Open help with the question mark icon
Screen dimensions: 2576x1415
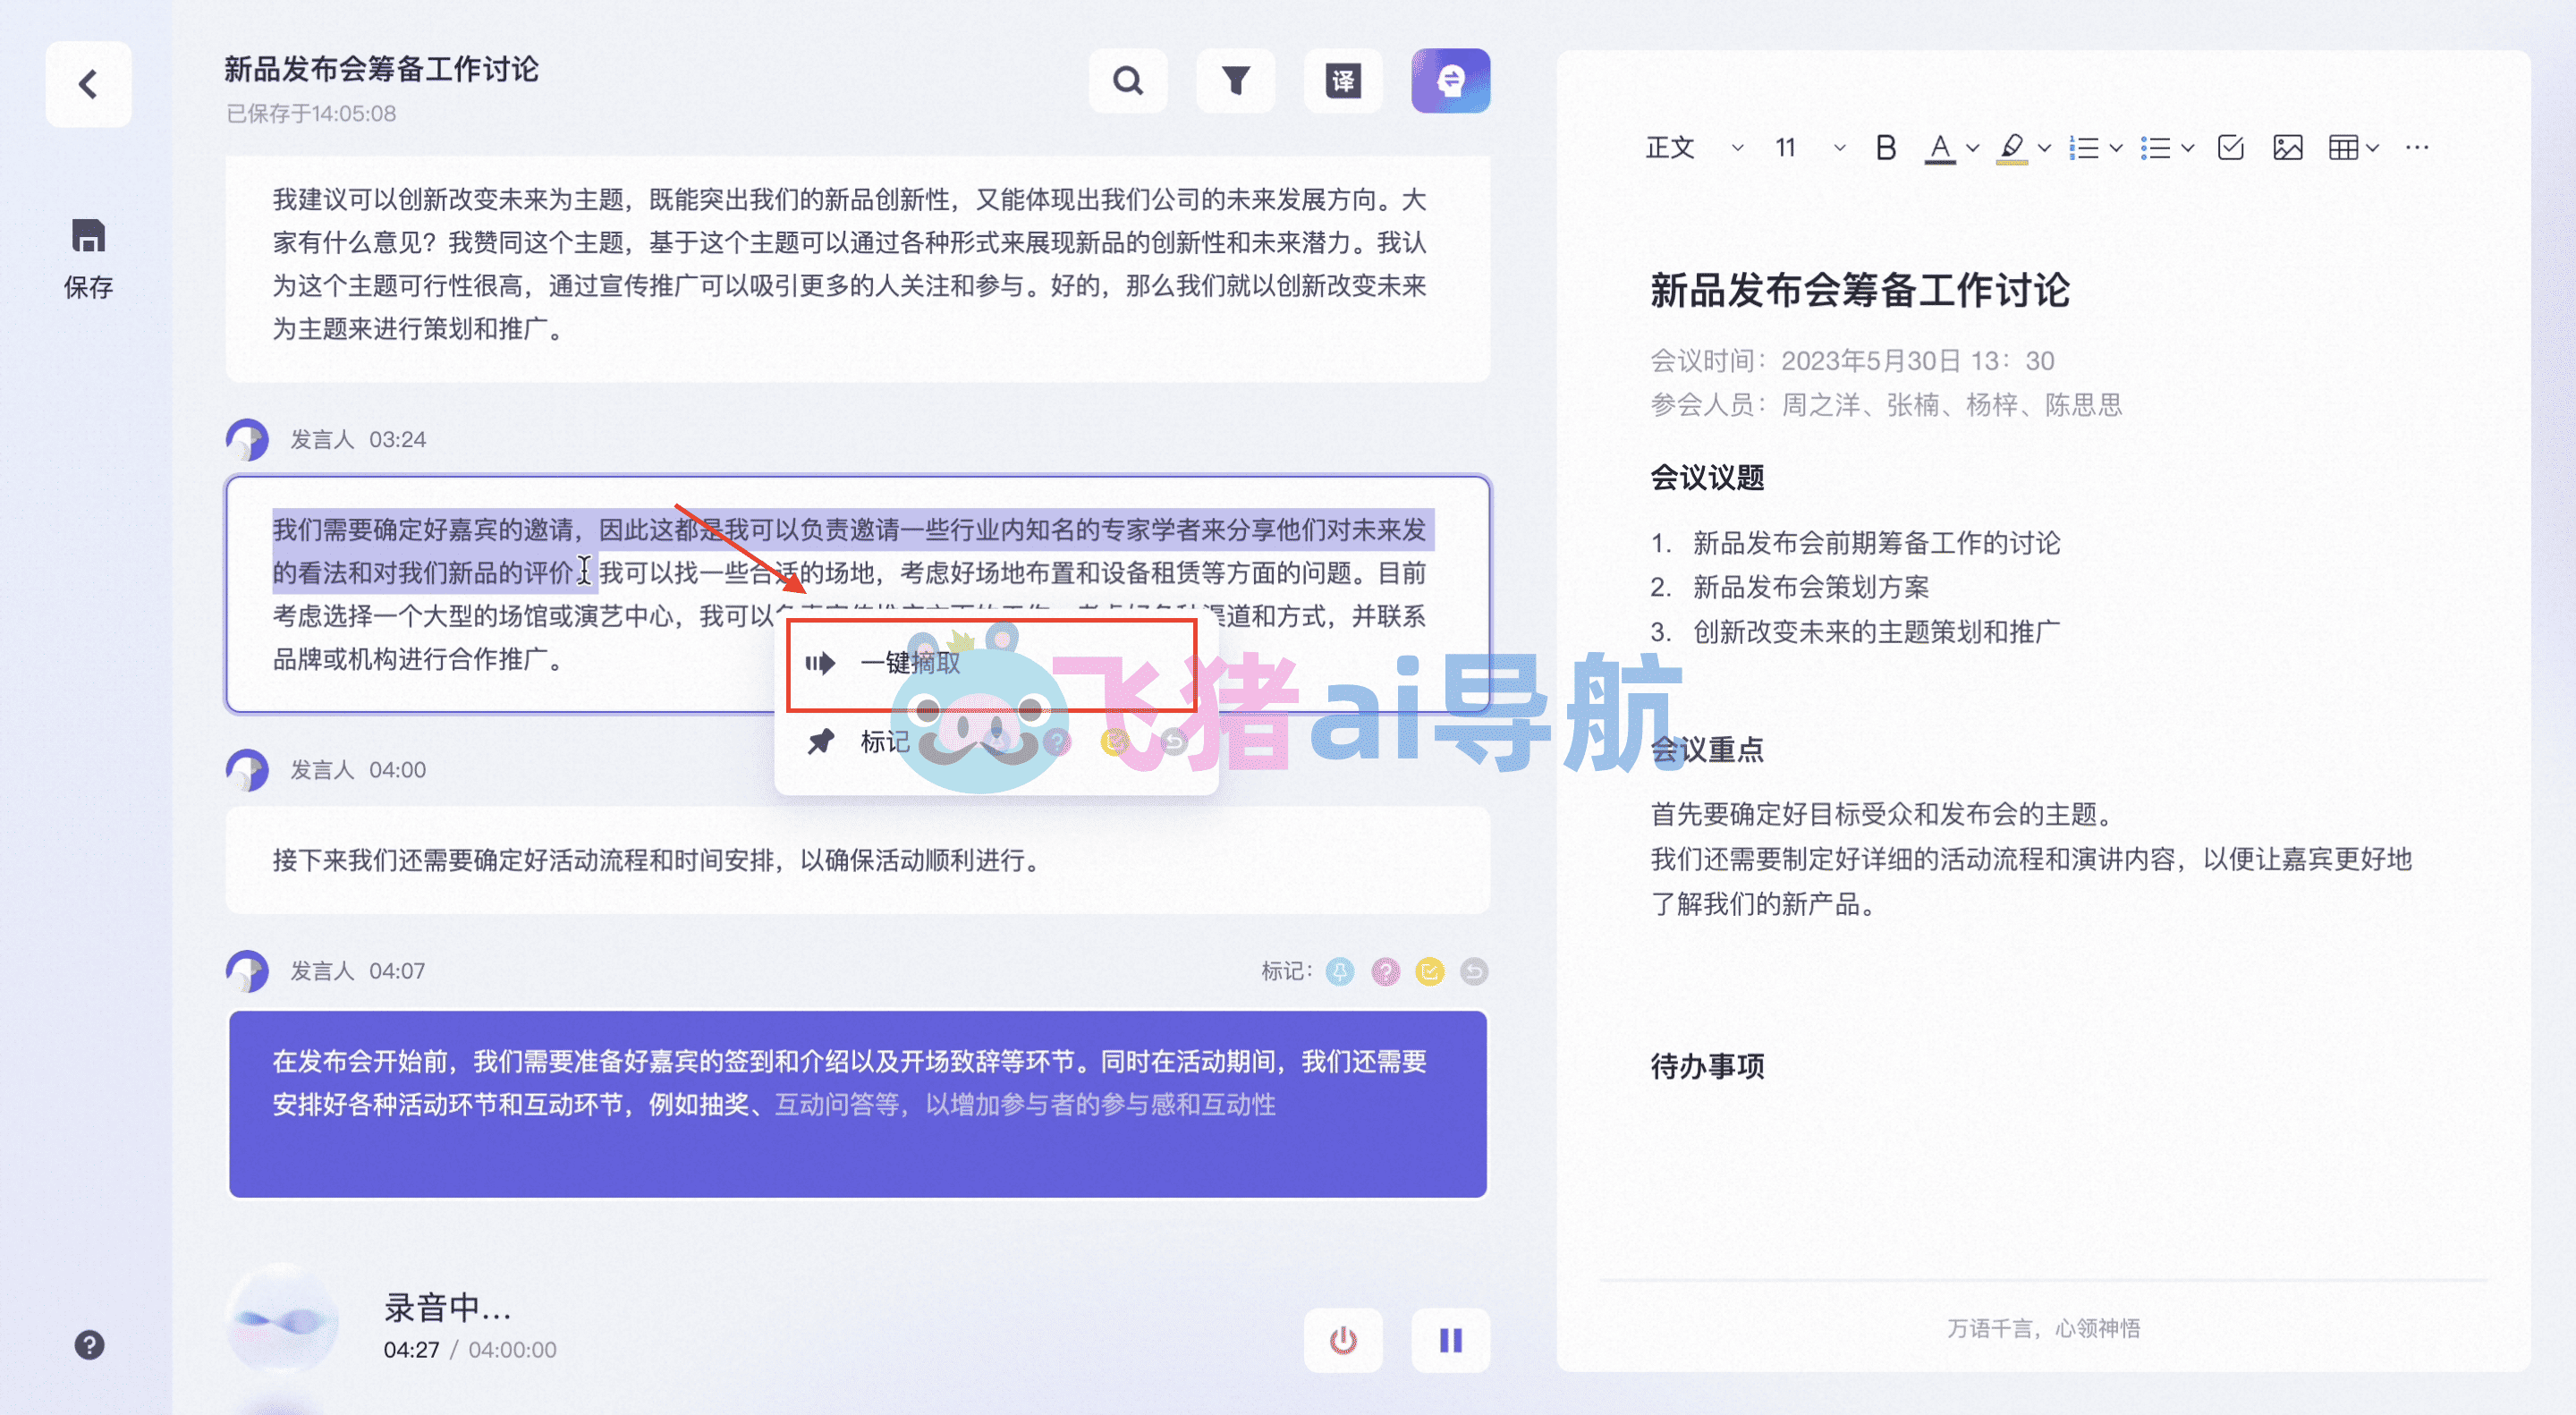click(x=89, y=1345)
